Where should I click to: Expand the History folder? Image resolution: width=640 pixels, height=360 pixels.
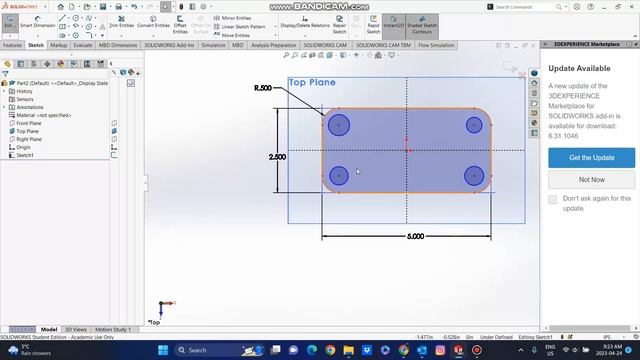(4, 91)
